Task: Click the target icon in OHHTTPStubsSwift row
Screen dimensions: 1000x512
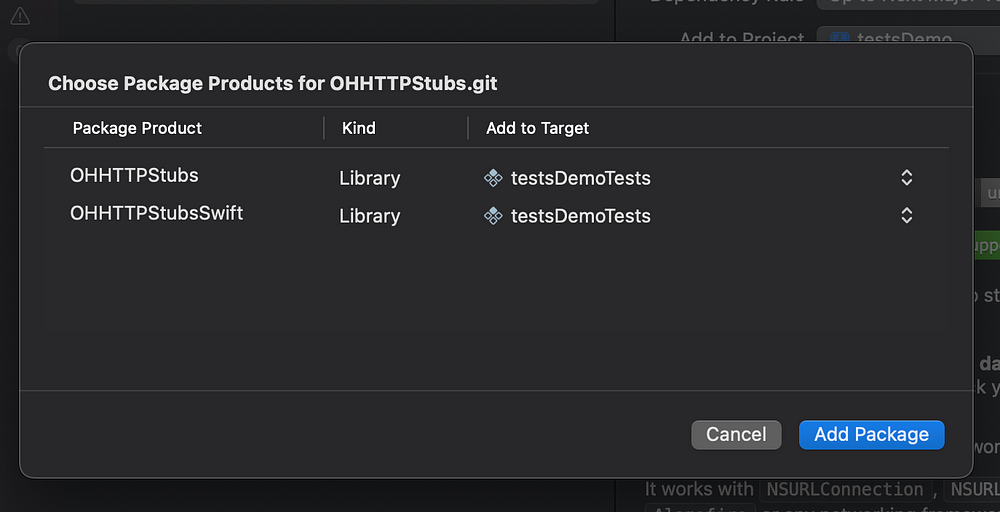Action: 493,216
